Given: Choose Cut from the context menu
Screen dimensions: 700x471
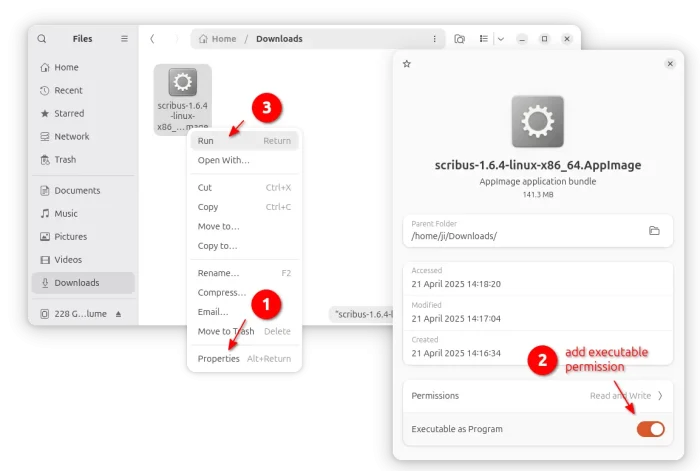Looking at the screenshot, I should tap(244, 188).
